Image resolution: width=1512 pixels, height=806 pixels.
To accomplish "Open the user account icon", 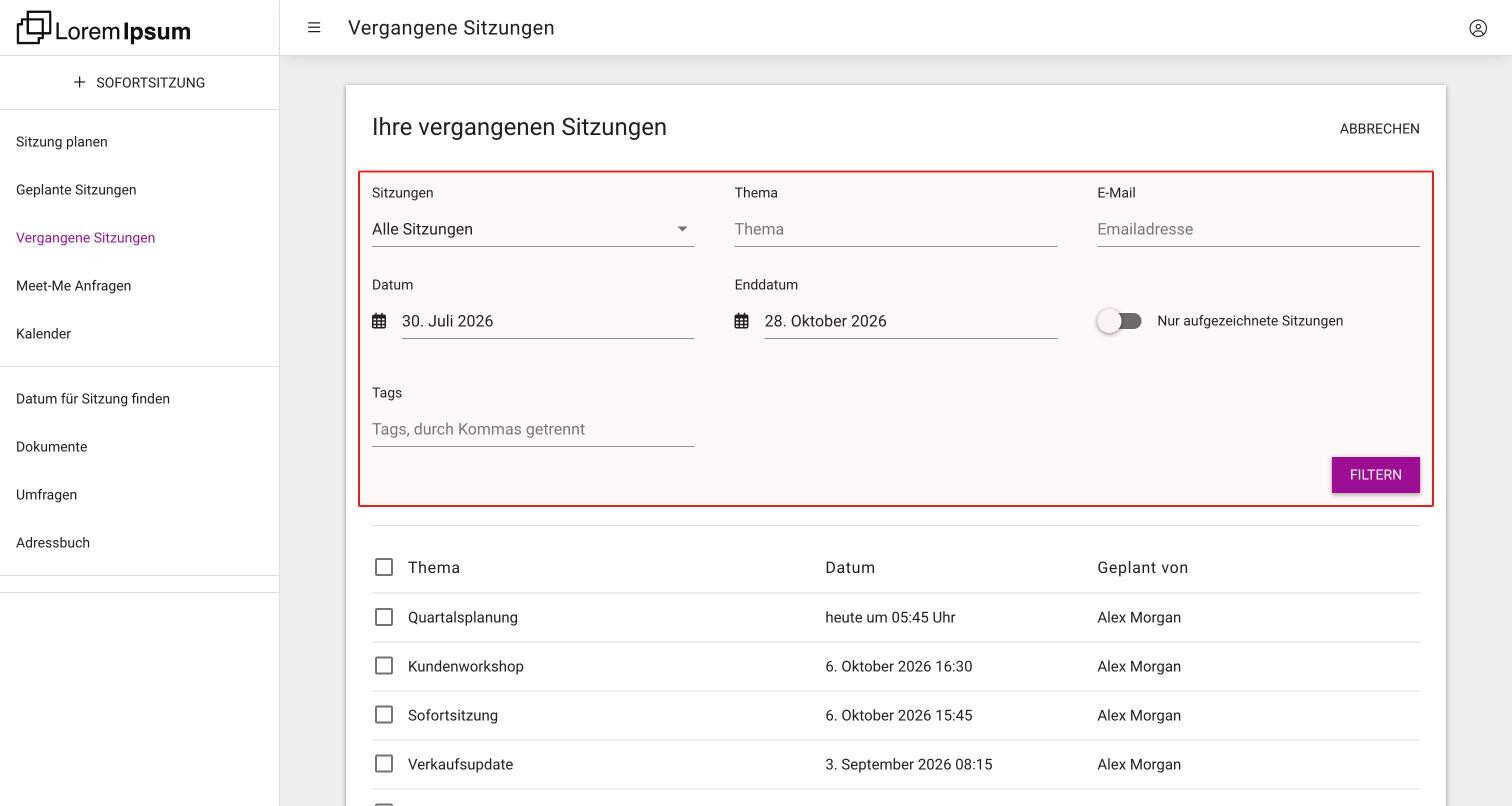I will tap(1478, 28).
